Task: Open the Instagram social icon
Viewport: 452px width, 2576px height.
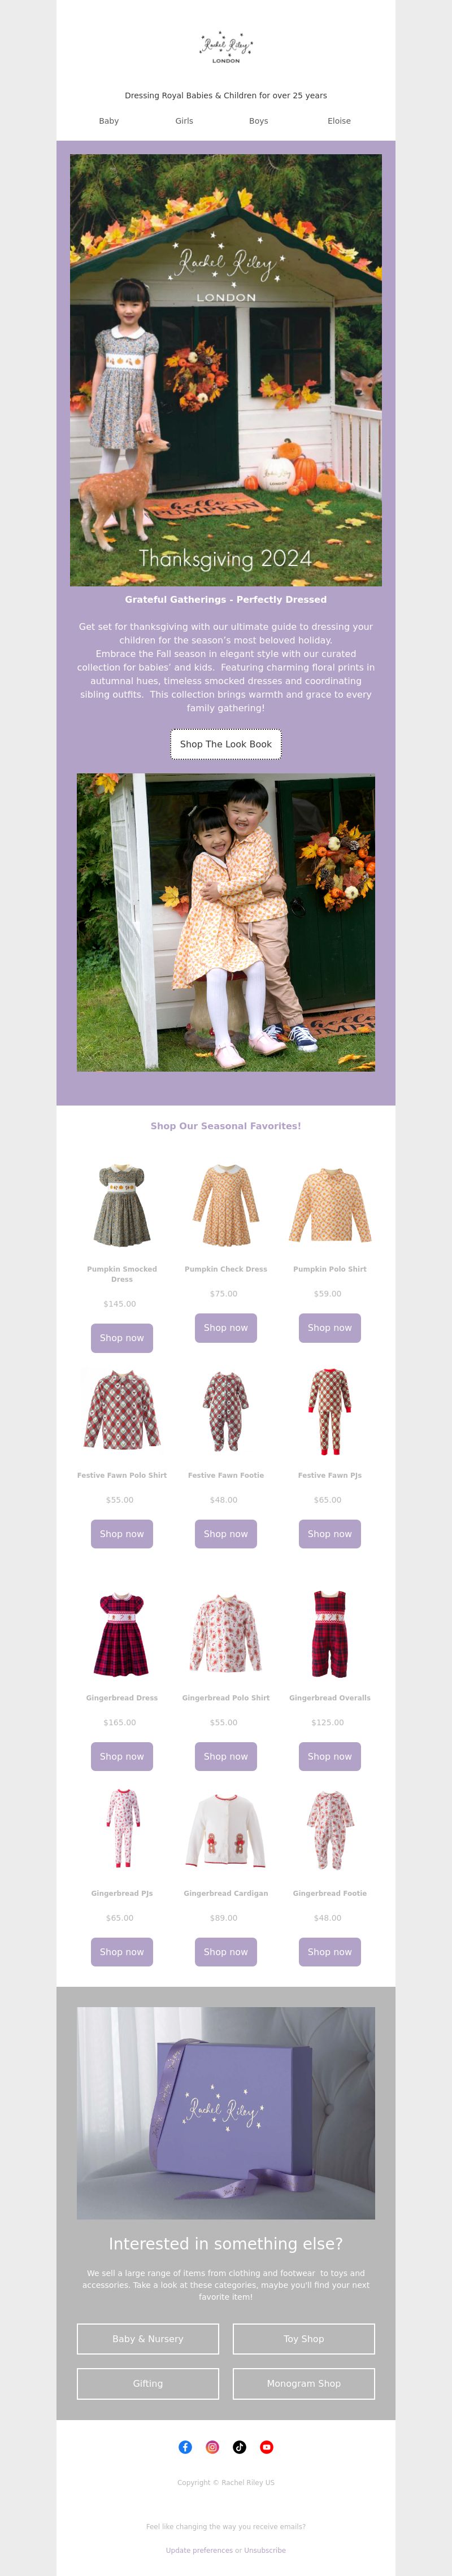Action: (x=212, y=2447)
